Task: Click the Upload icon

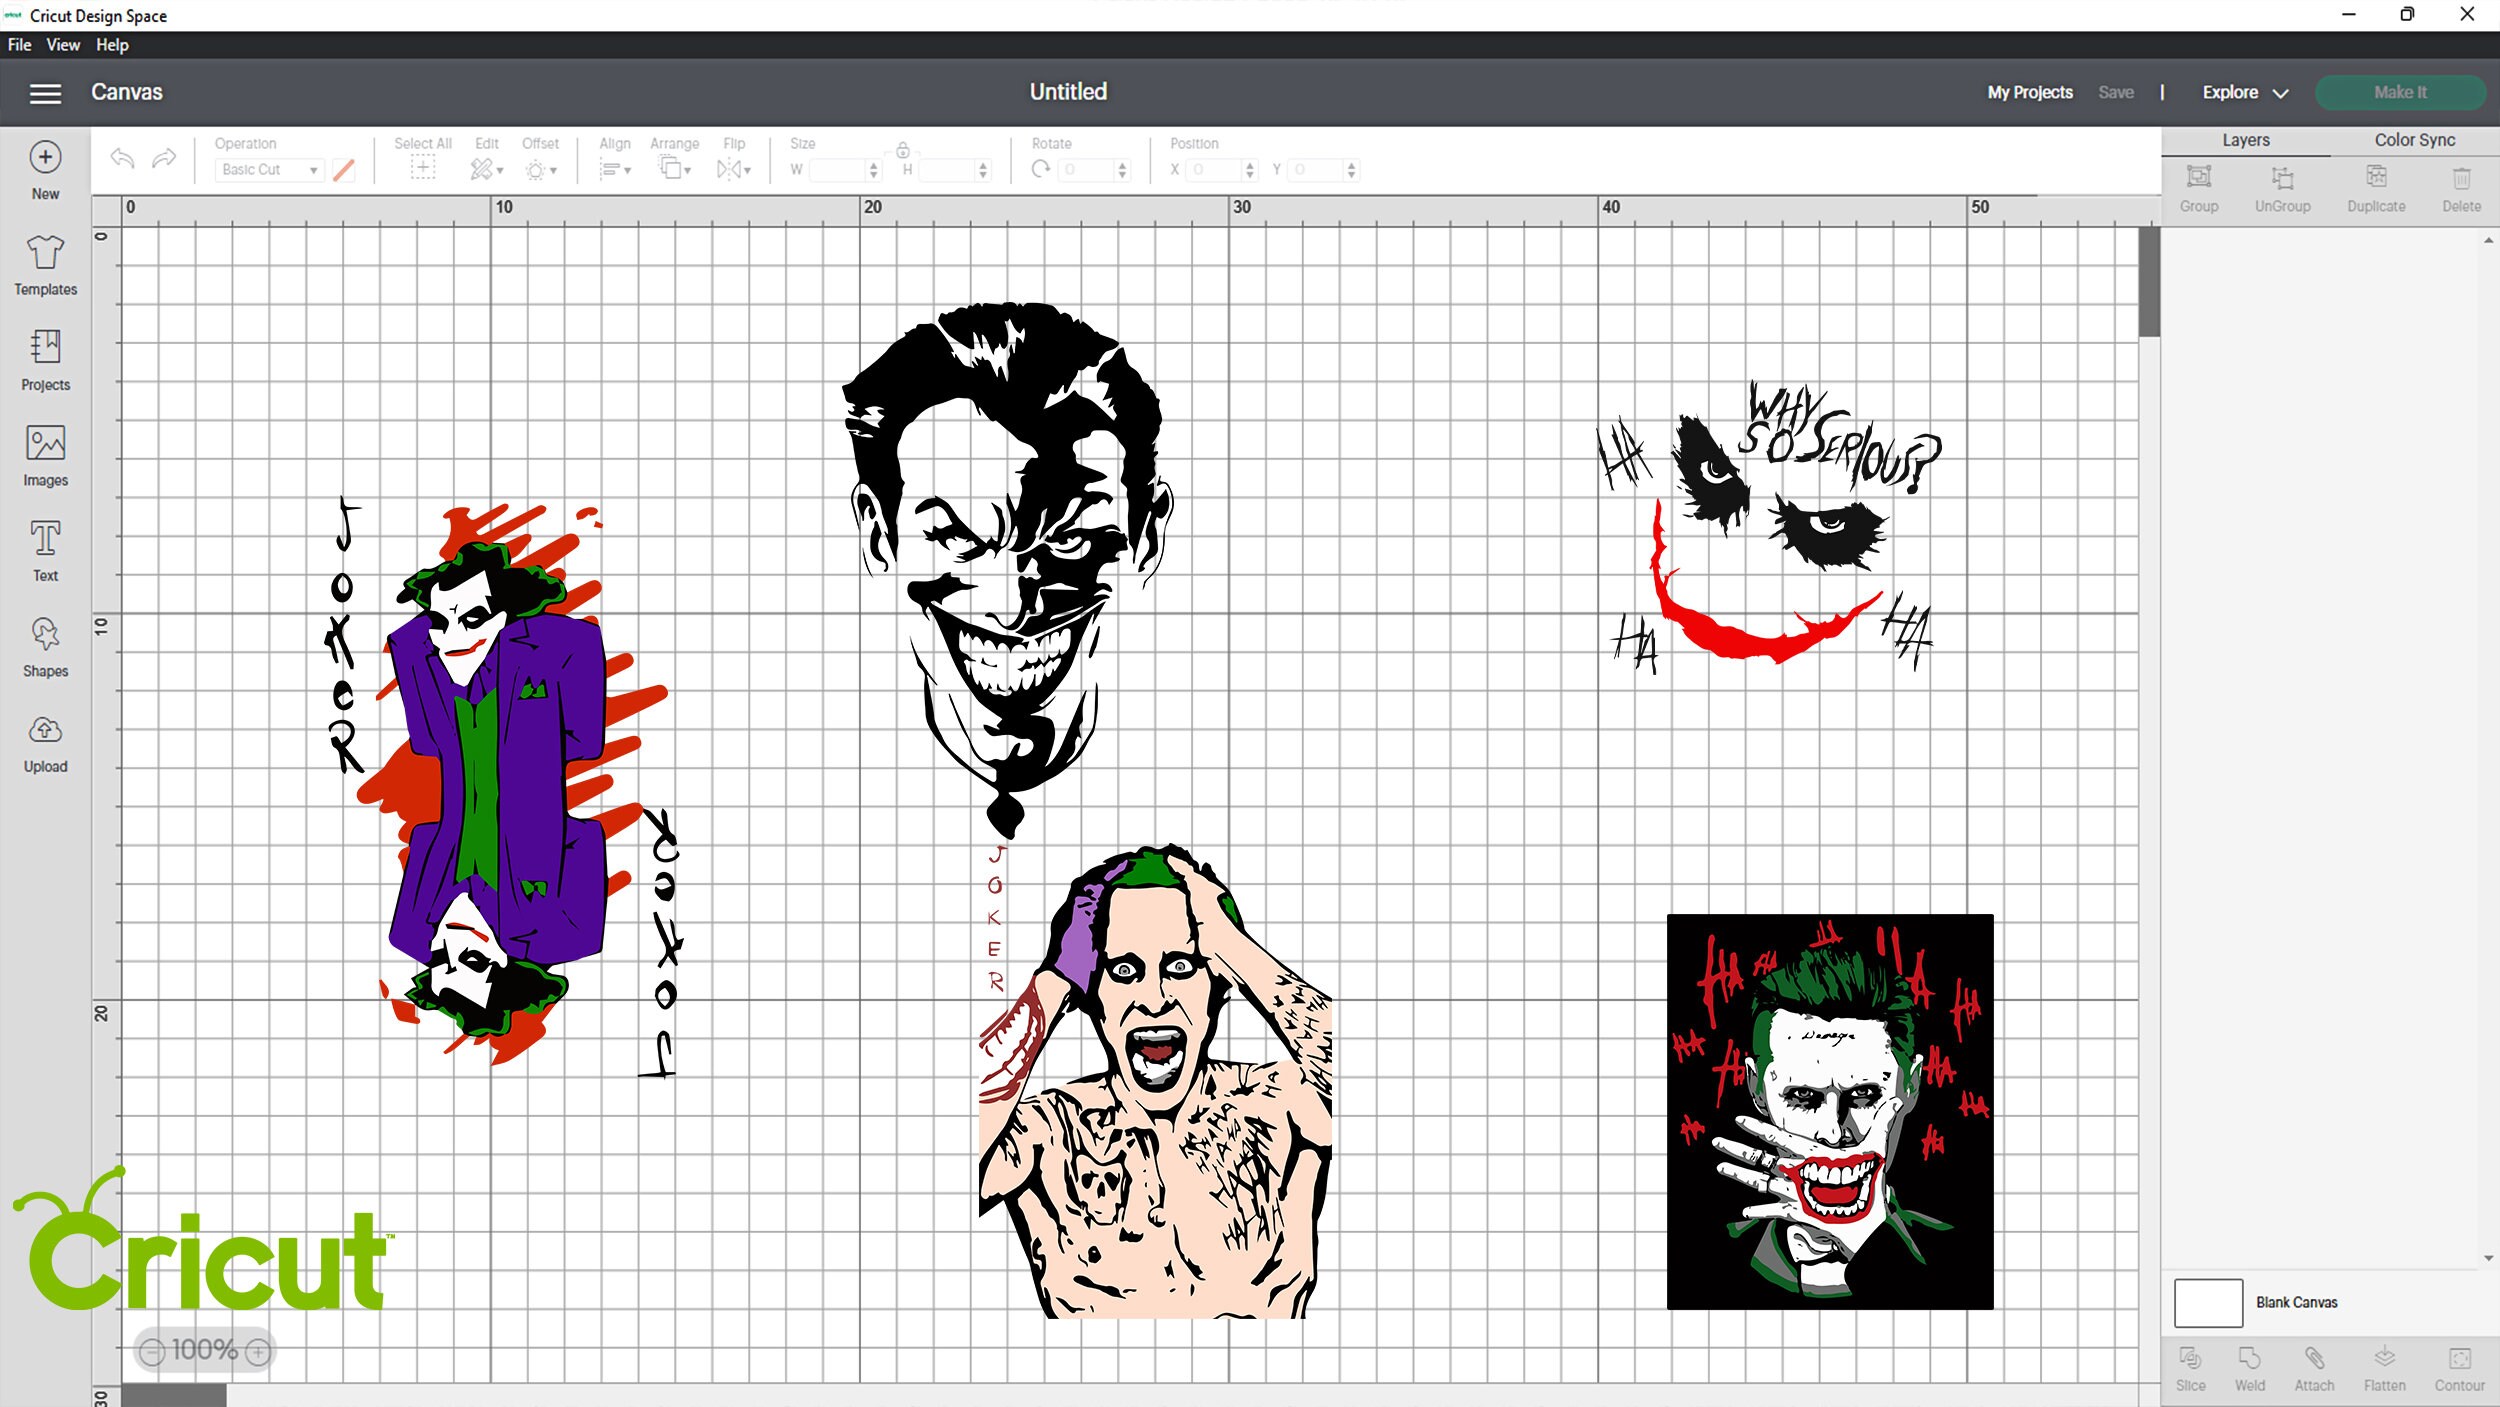Action: click(45, 730)
